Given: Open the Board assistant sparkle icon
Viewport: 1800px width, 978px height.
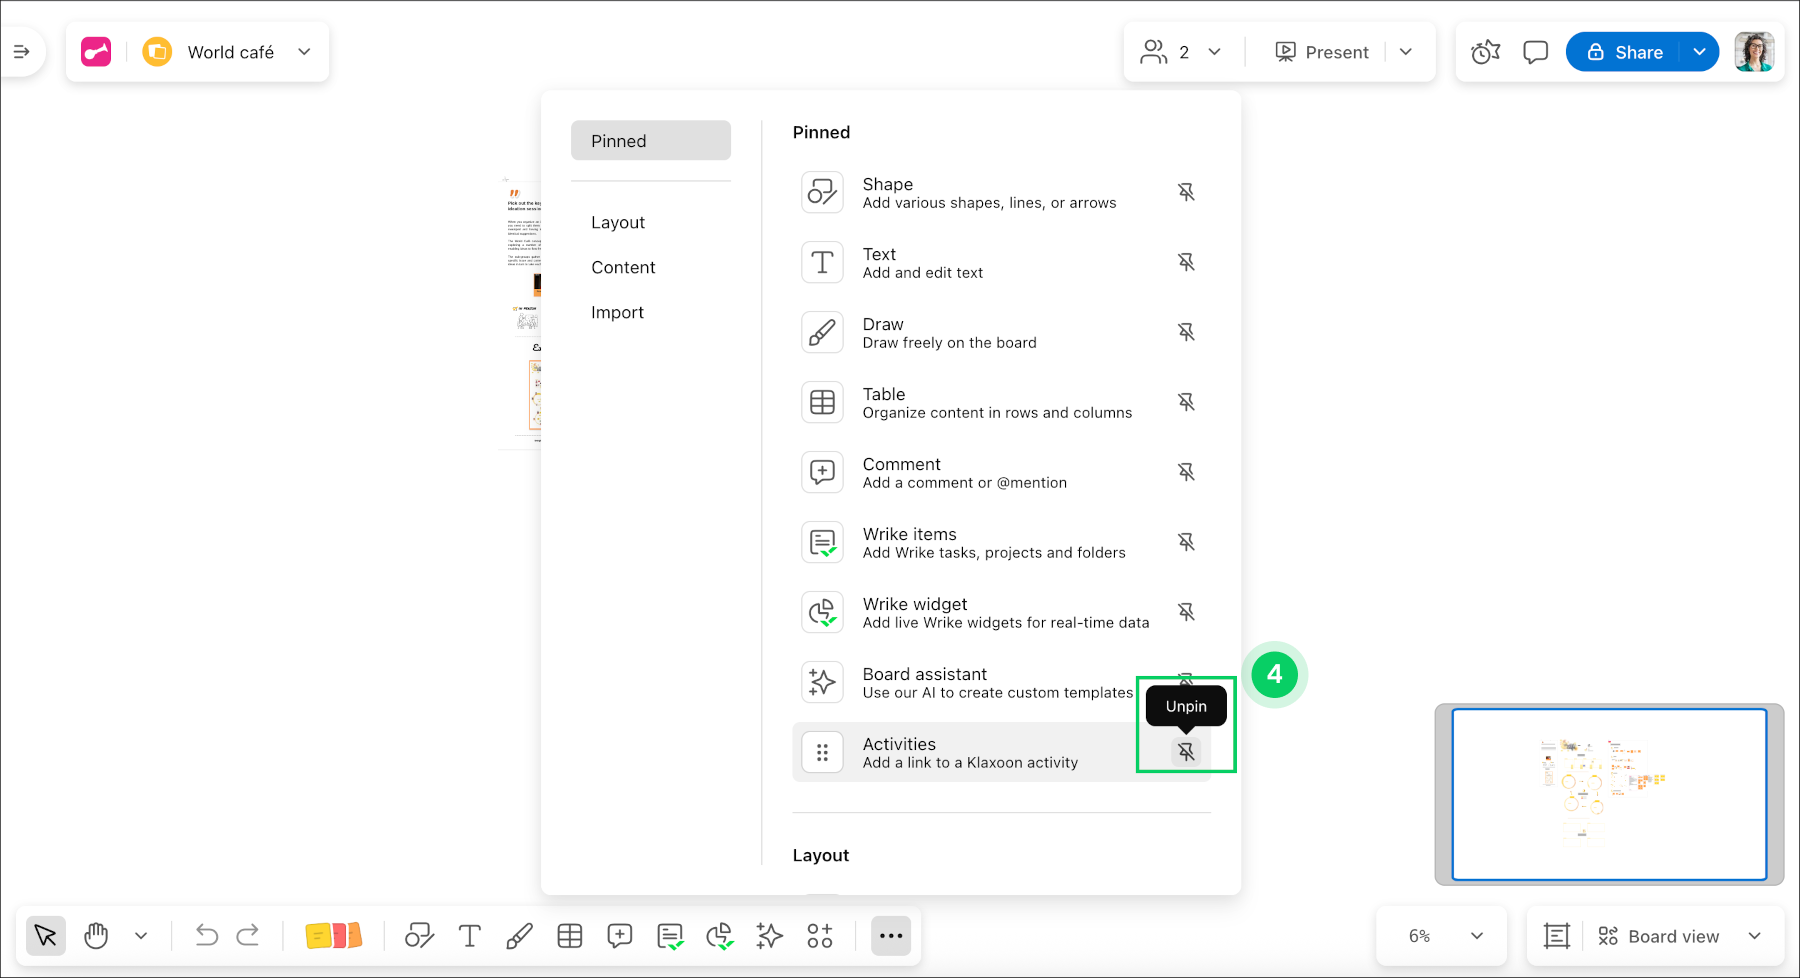Looking at the screenshot, I should pos(769,936).
